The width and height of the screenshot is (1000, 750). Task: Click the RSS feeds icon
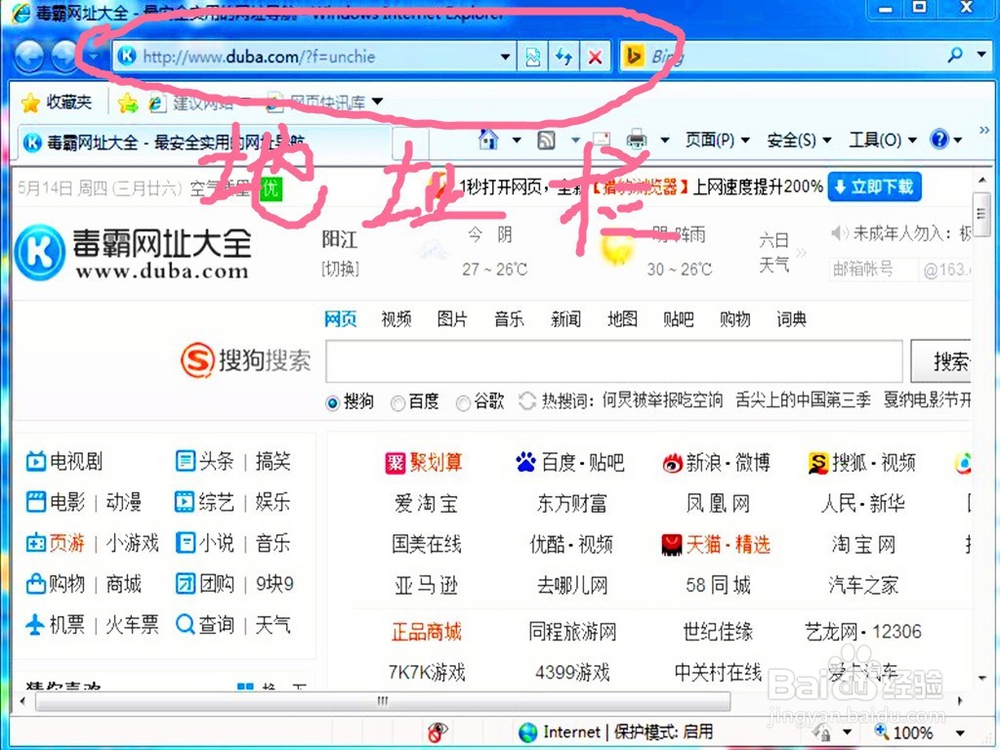(x=547, y=140)
